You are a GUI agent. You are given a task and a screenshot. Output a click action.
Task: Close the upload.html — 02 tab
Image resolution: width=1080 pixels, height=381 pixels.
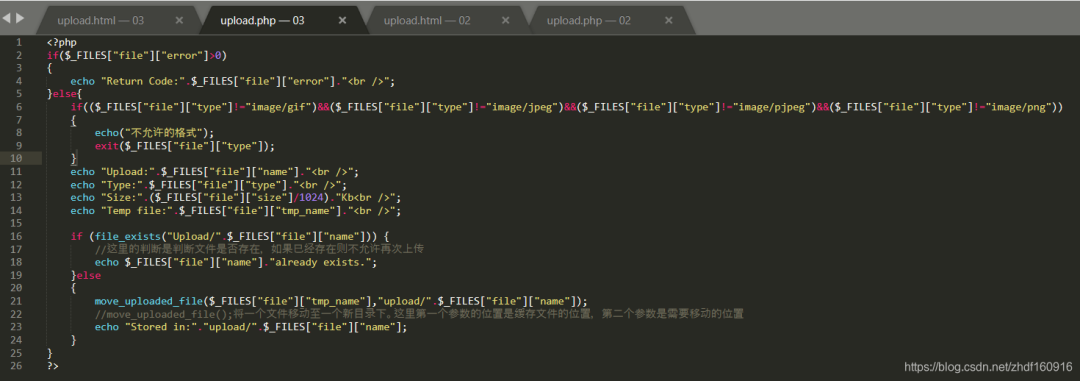tap(506, 21)
